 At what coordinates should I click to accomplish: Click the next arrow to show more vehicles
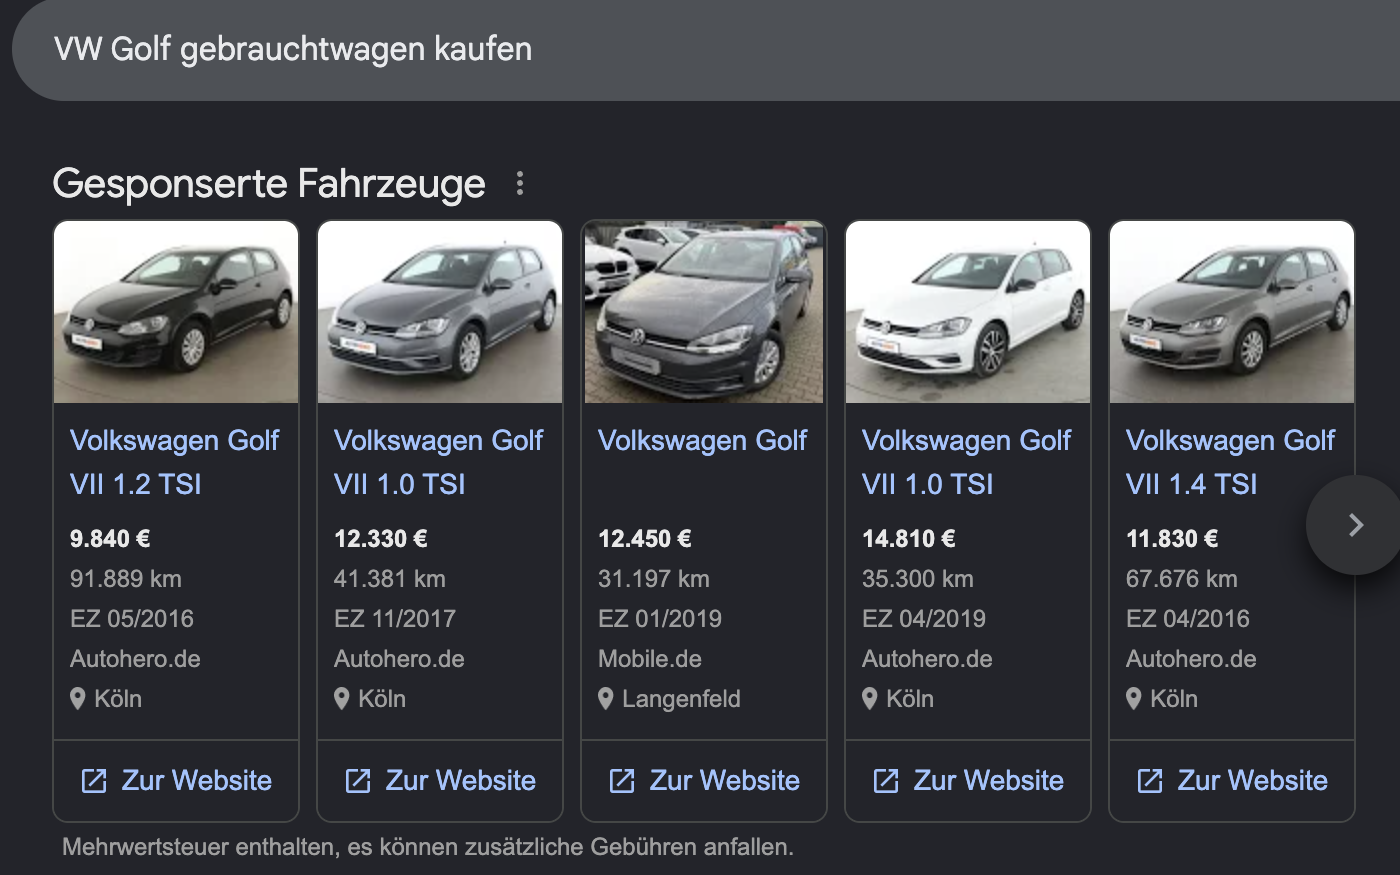(1355, 525)
